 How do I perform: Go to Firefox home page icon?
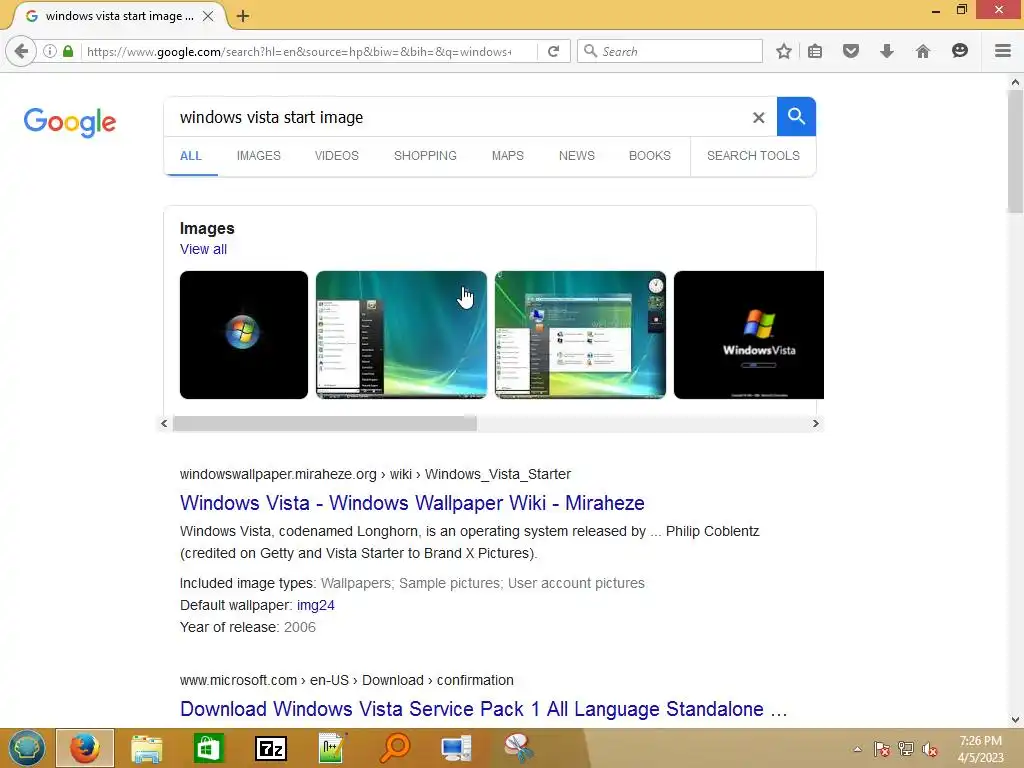point(922,51)
